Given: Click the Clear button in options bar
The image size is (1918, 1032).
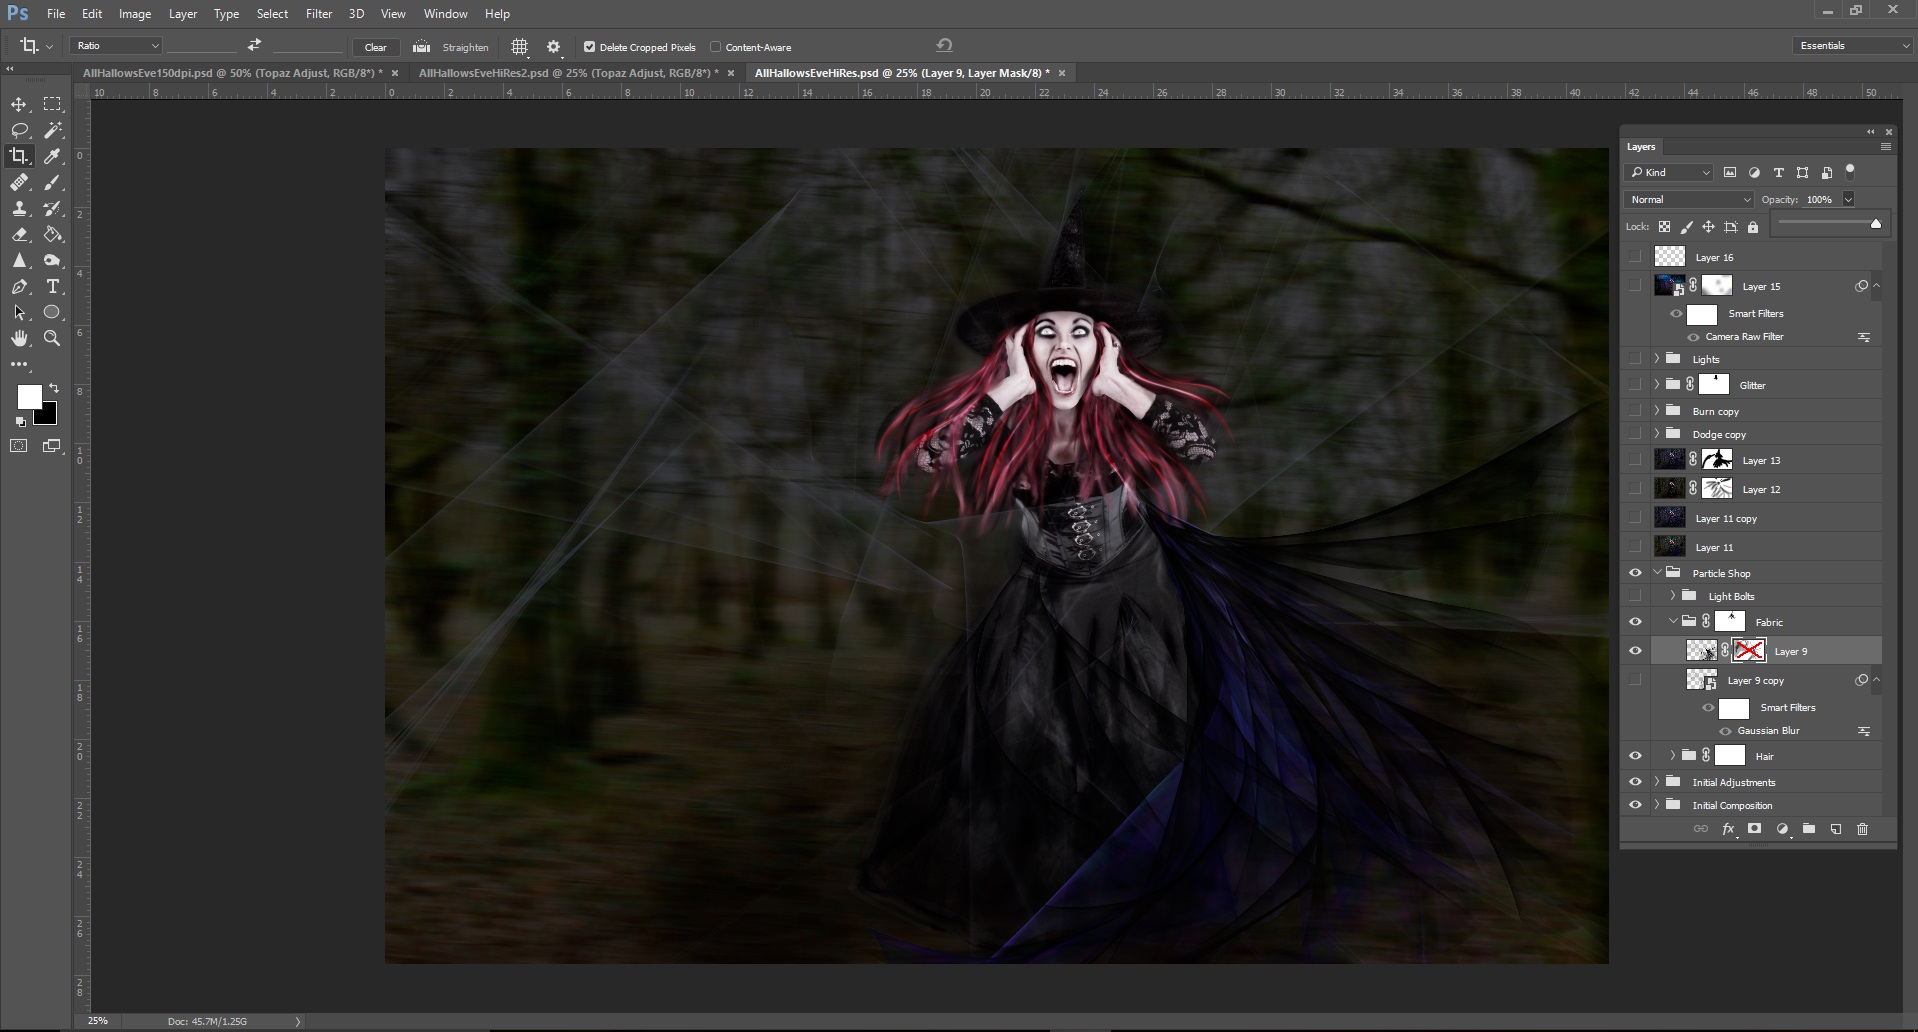Looking at the screenshot, I should [x=376, y=47].
